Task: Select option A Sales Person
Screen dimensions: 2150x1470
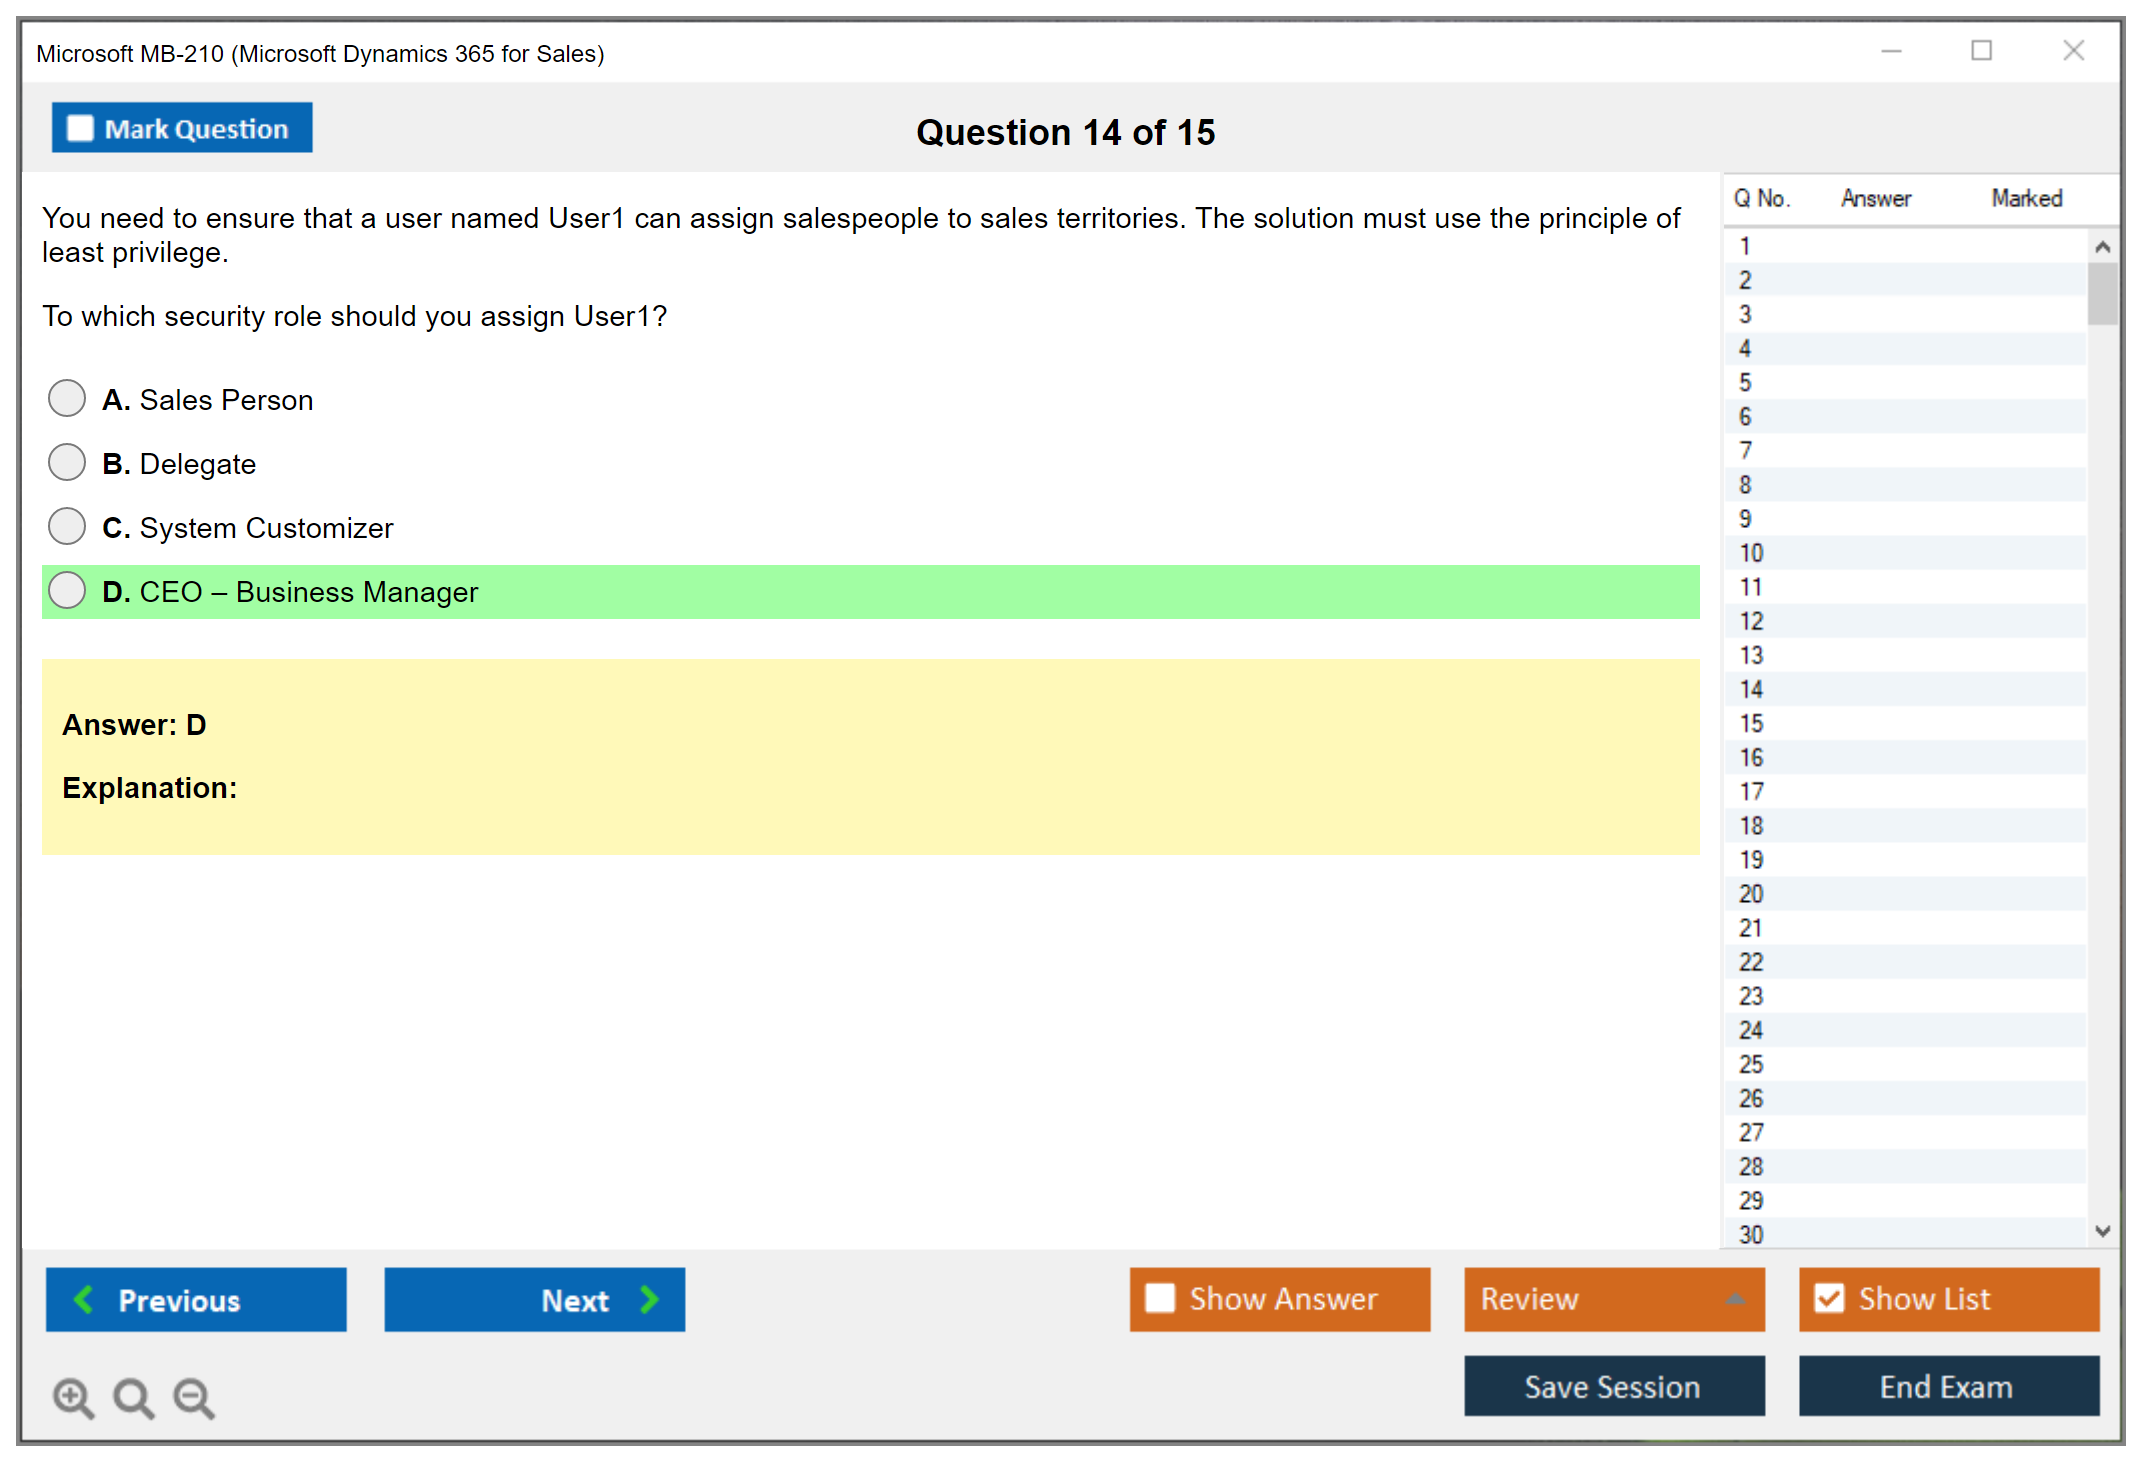Action: pos(67,398)
